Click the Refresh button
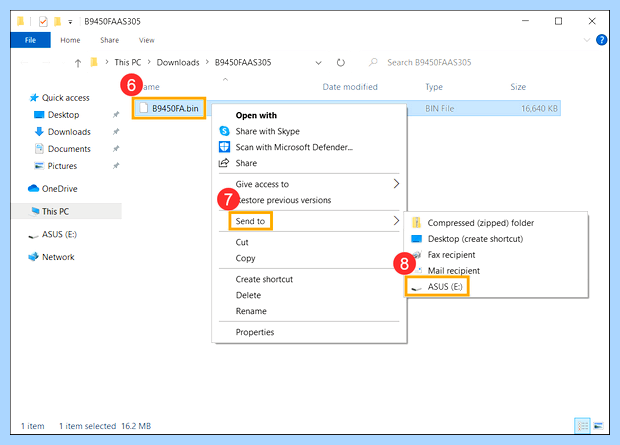This screenshot has width=620, height=445. pos(340,62)
